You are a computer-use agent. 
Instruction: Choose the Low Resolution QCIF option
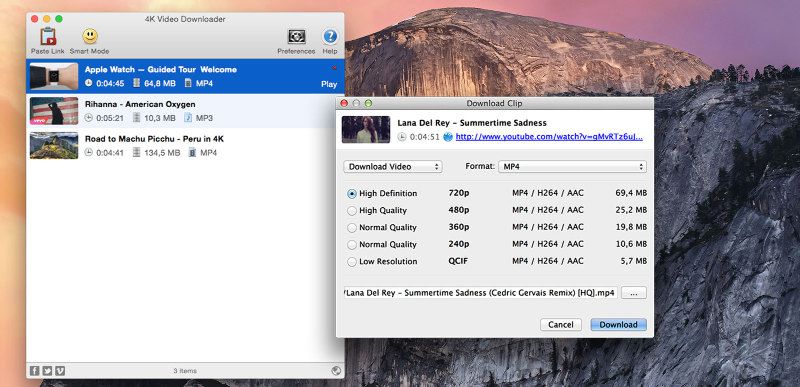coord(352,262)
